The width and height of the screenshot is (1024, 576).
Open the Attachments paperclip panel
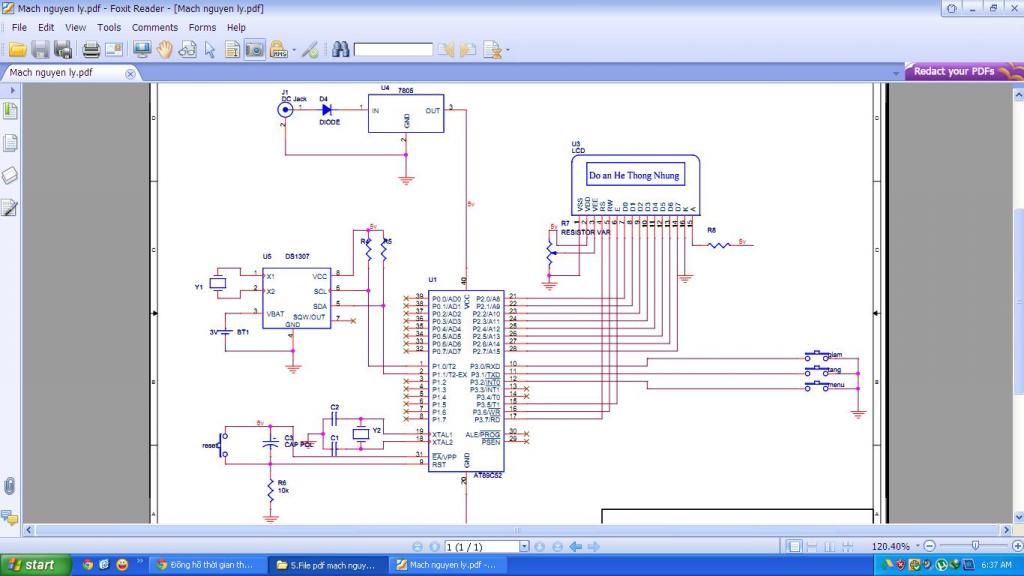pyautogui.click(x=10, y=486)
